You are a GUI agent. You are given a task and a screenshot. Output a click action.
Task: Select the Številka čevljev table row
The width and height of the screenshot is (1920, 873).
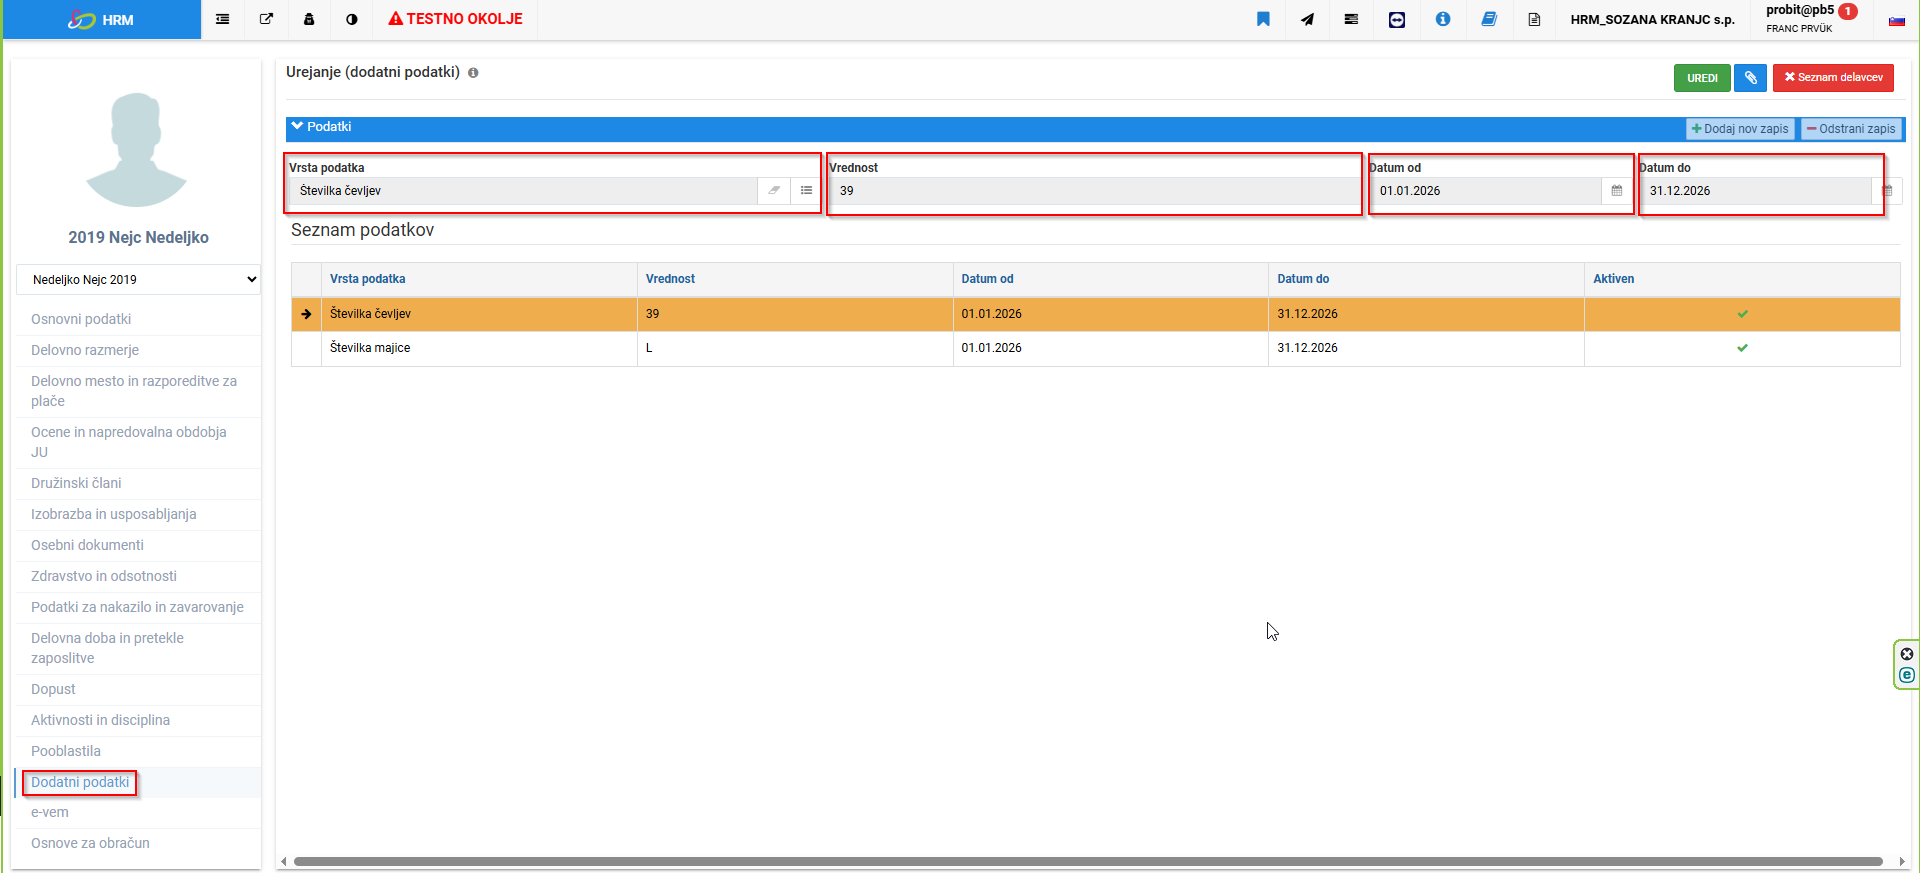(x=1095, y=314)
